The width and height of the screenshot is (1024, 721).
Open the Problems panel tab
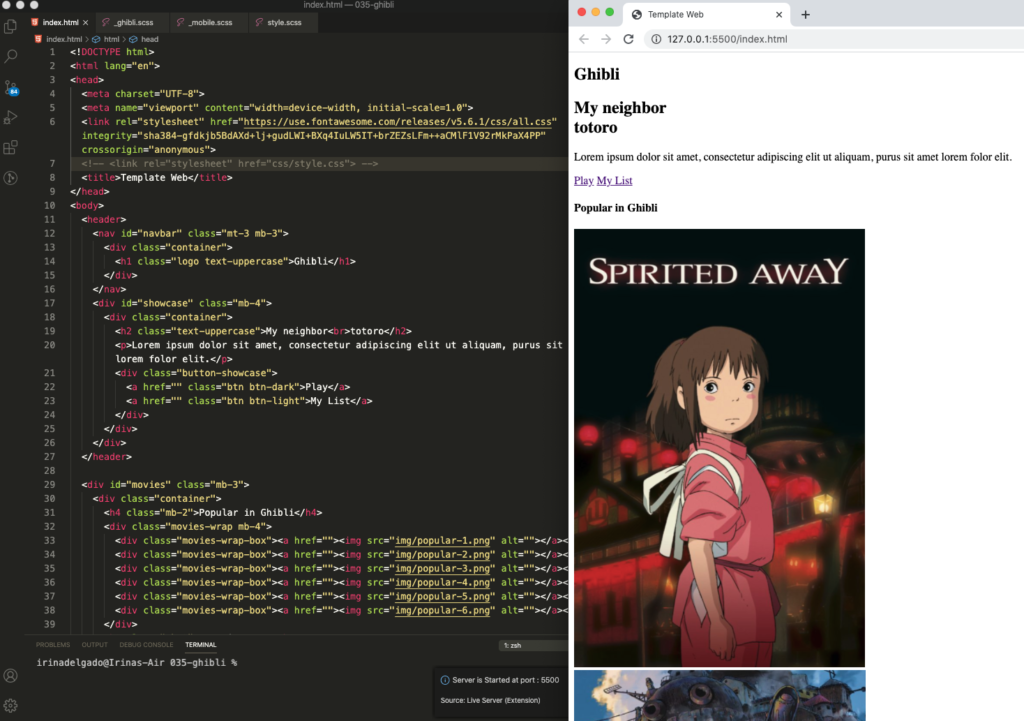click(53, 645)
